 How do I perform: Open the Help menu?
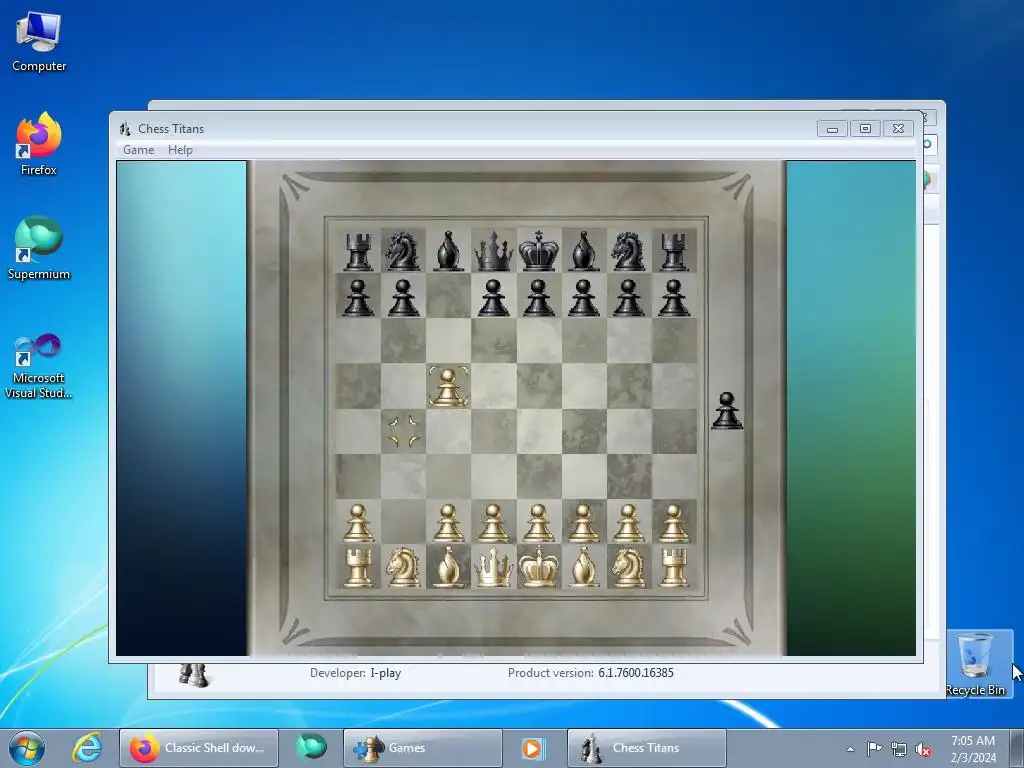180,150
